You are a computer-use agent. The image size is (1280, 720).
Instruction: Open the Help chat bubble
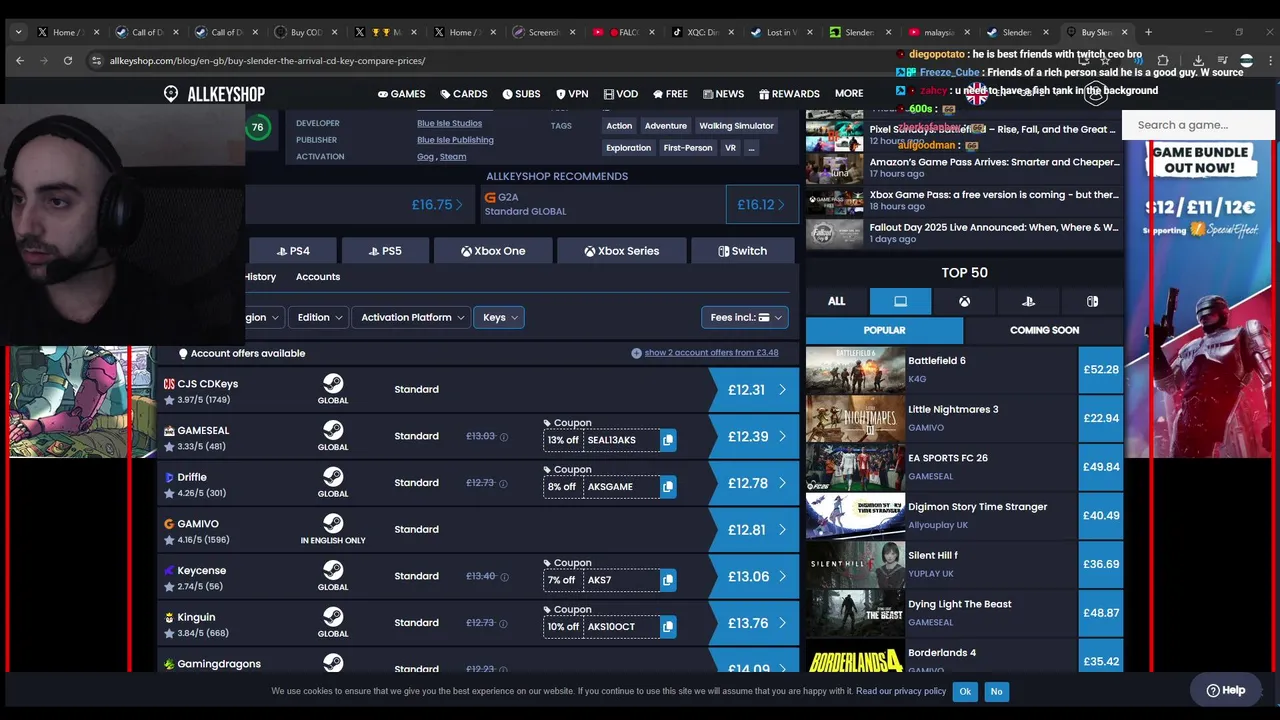tap(1225, 690)
